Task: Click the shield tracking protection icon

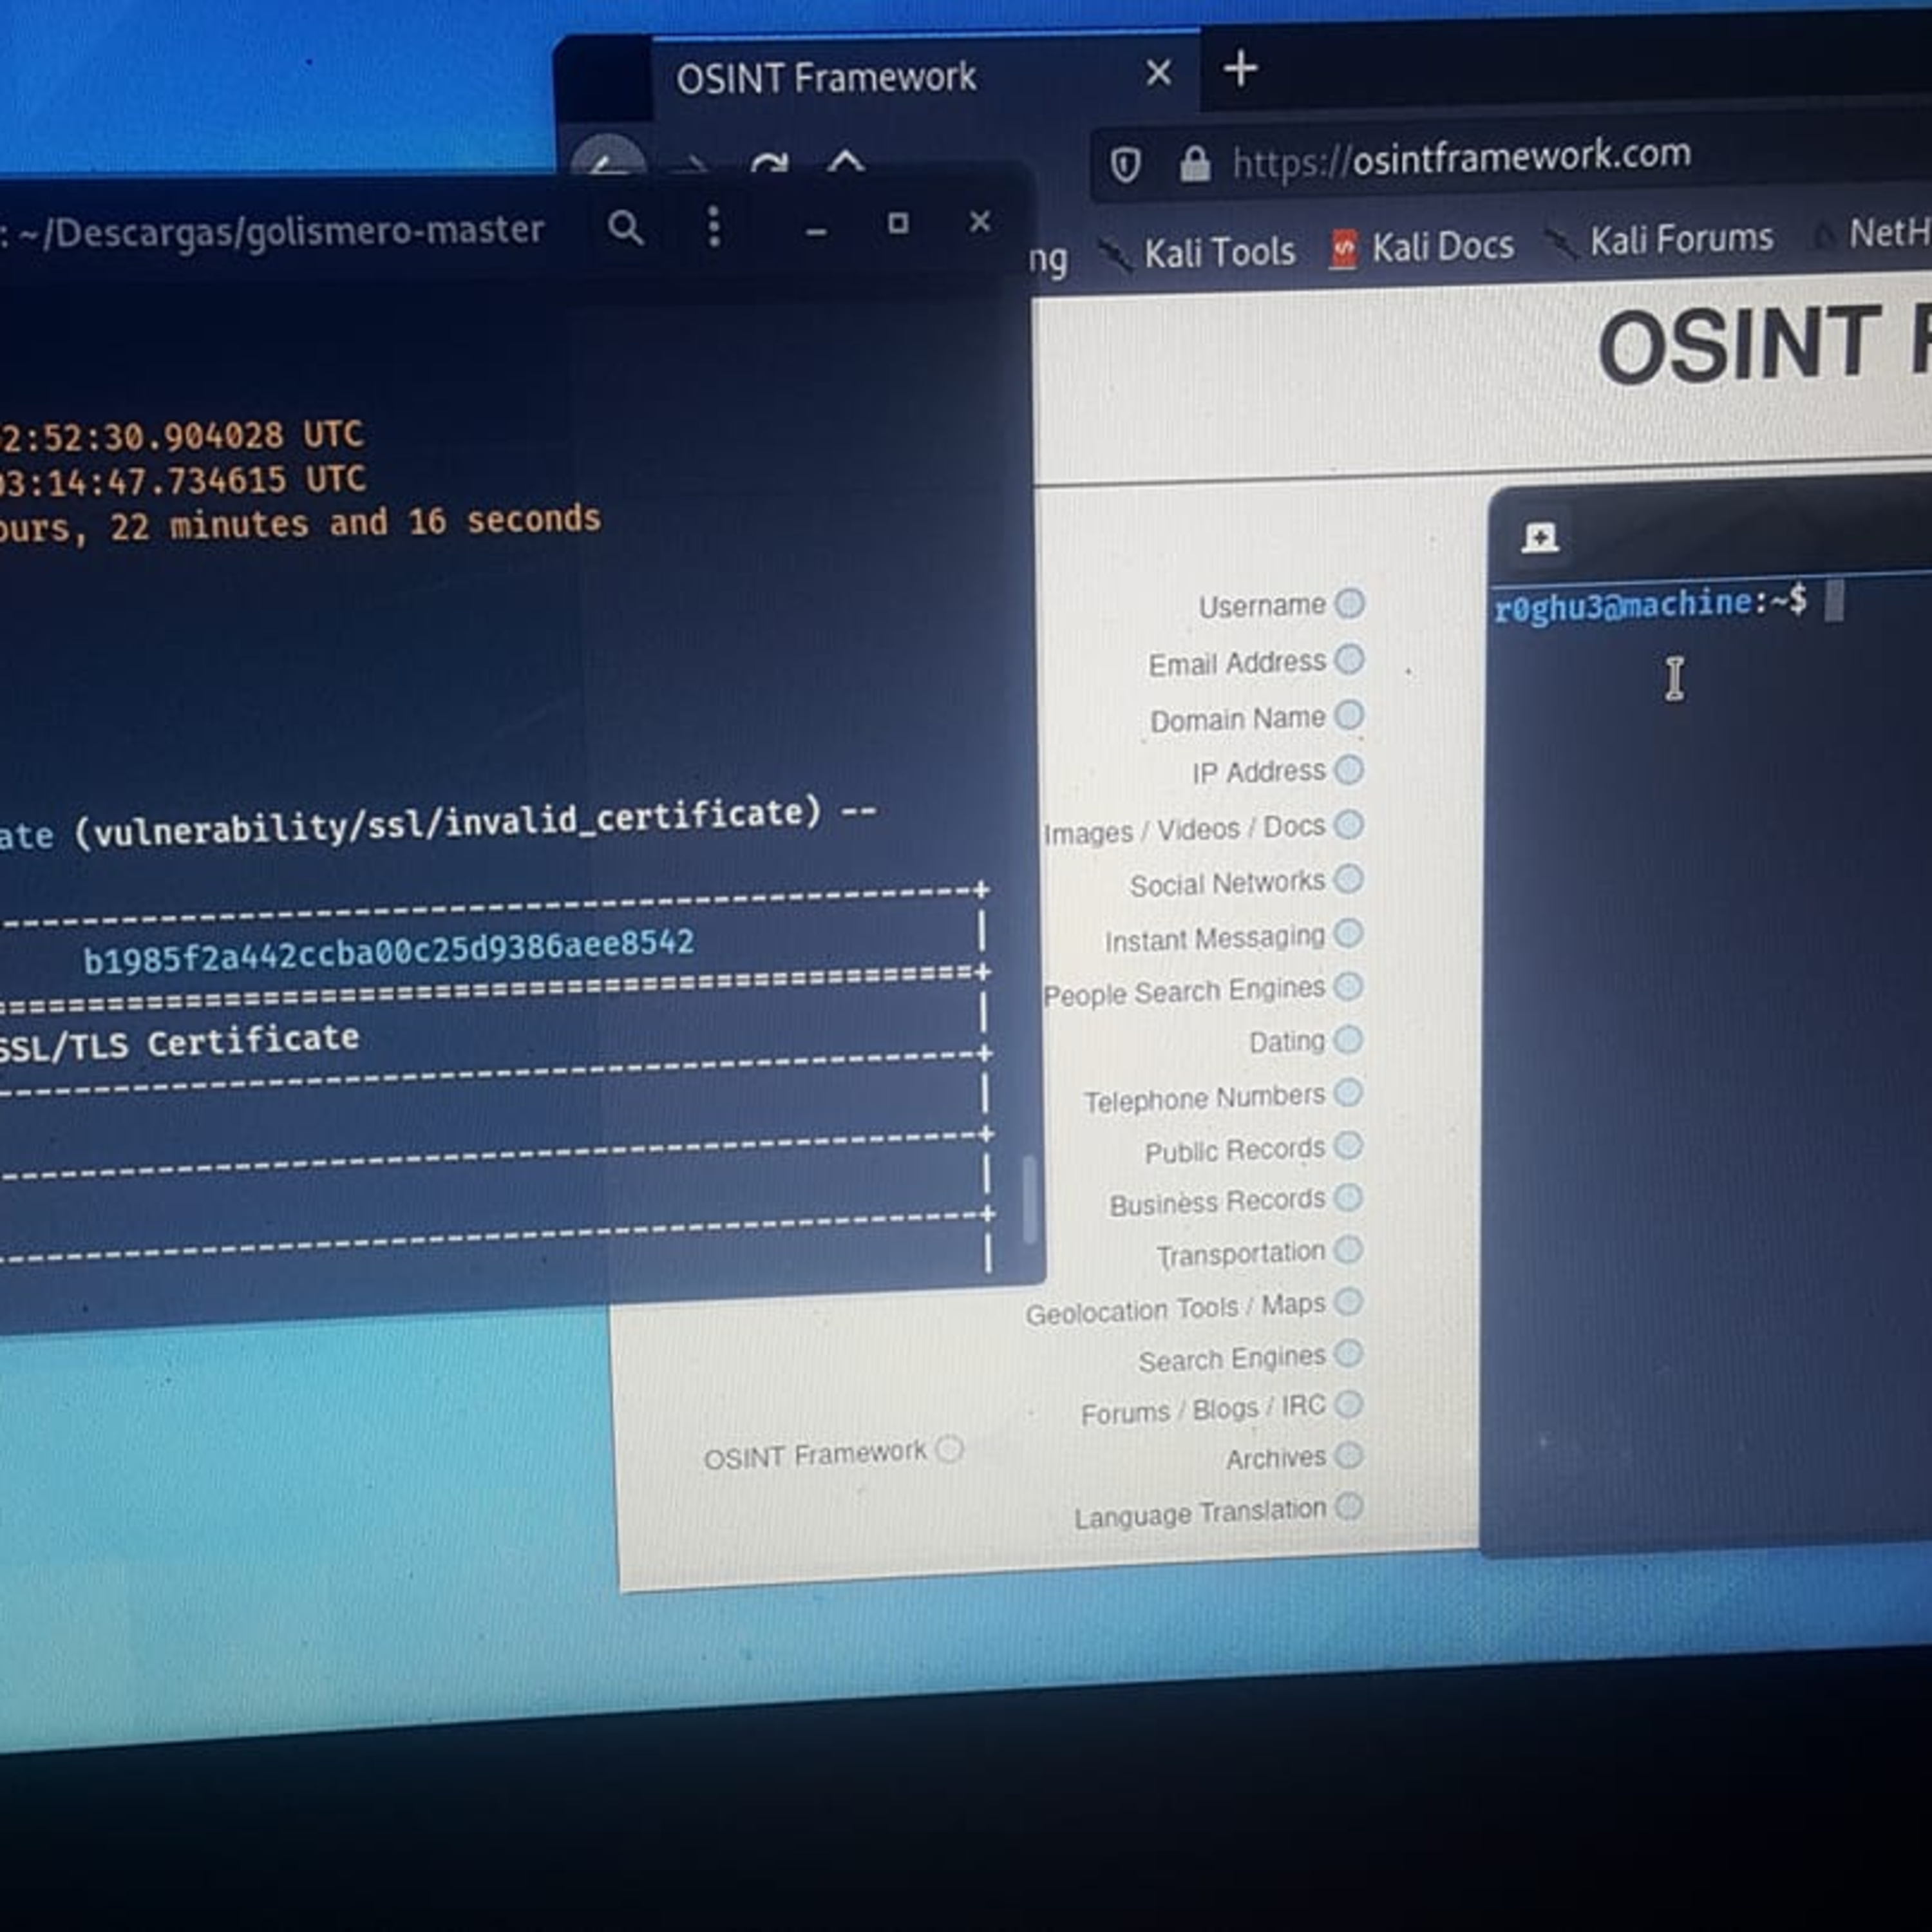Action: [1125, 165]
